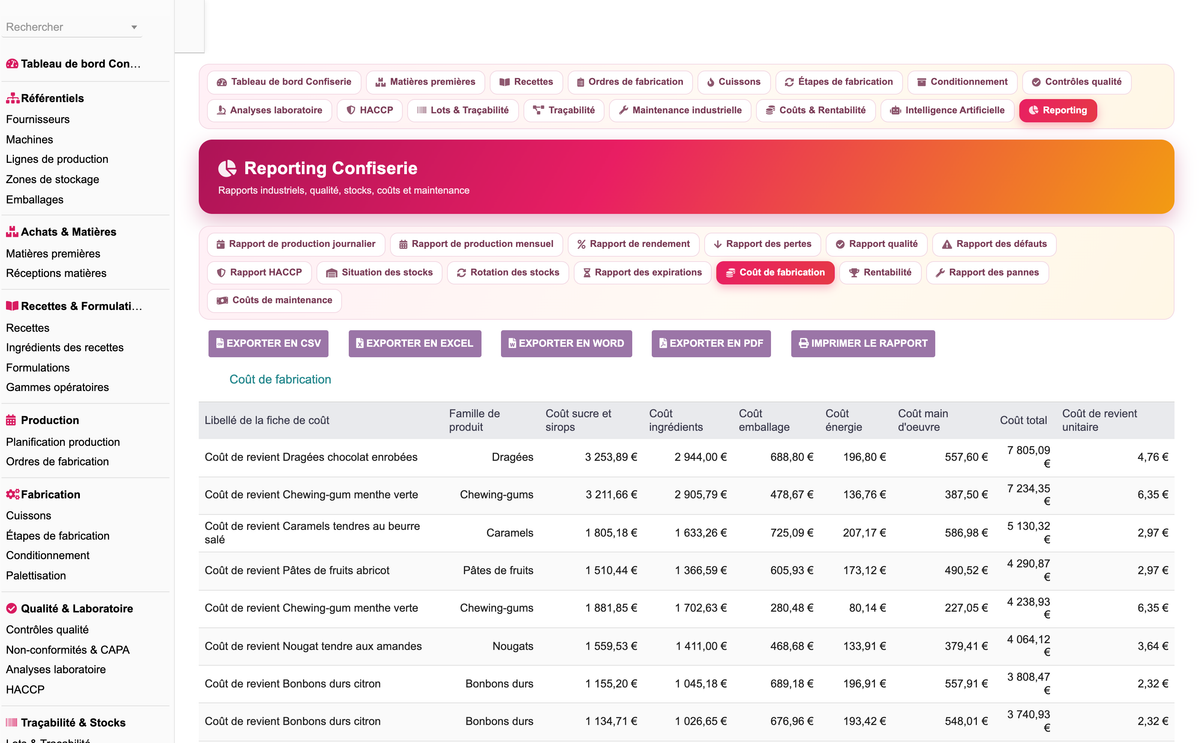
Task: Click the Coûts & Rentabilité coins icon
Action: [x=770, y=110]
